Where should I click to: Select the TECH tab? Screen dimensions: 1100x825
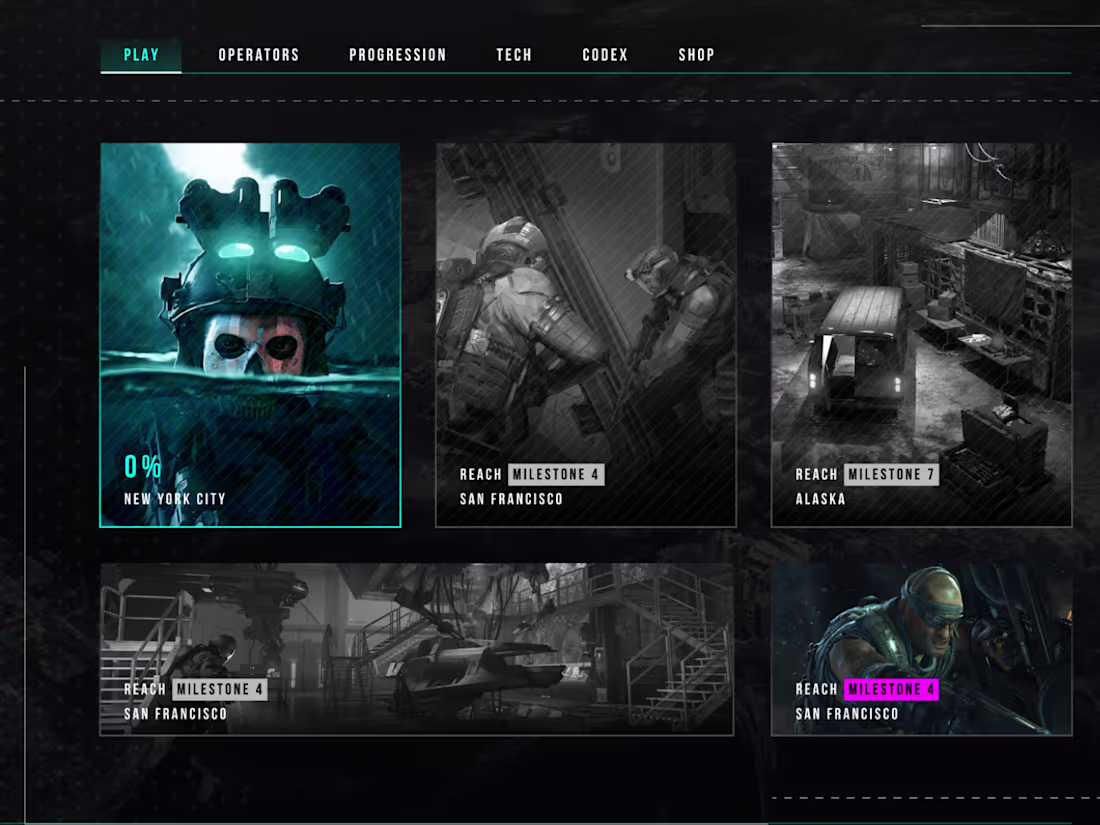[x=514, y=55]
